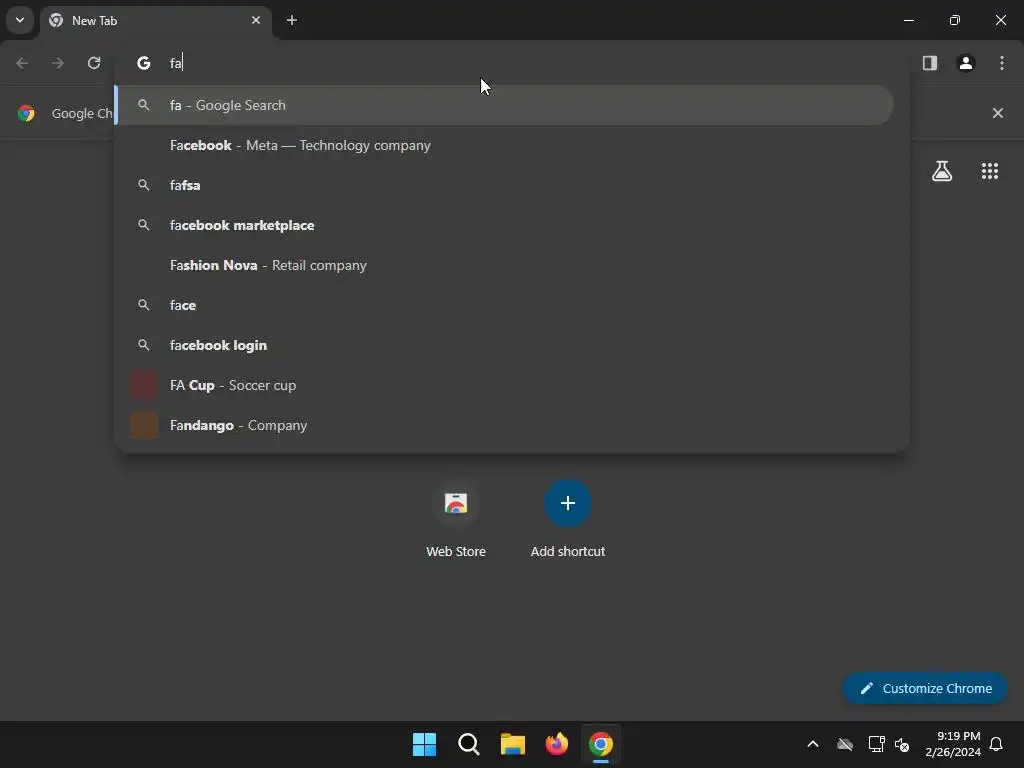Screen dimensions: 1024x768
Task: Click the Google G icon in the address bar
Action: (144, 63)
